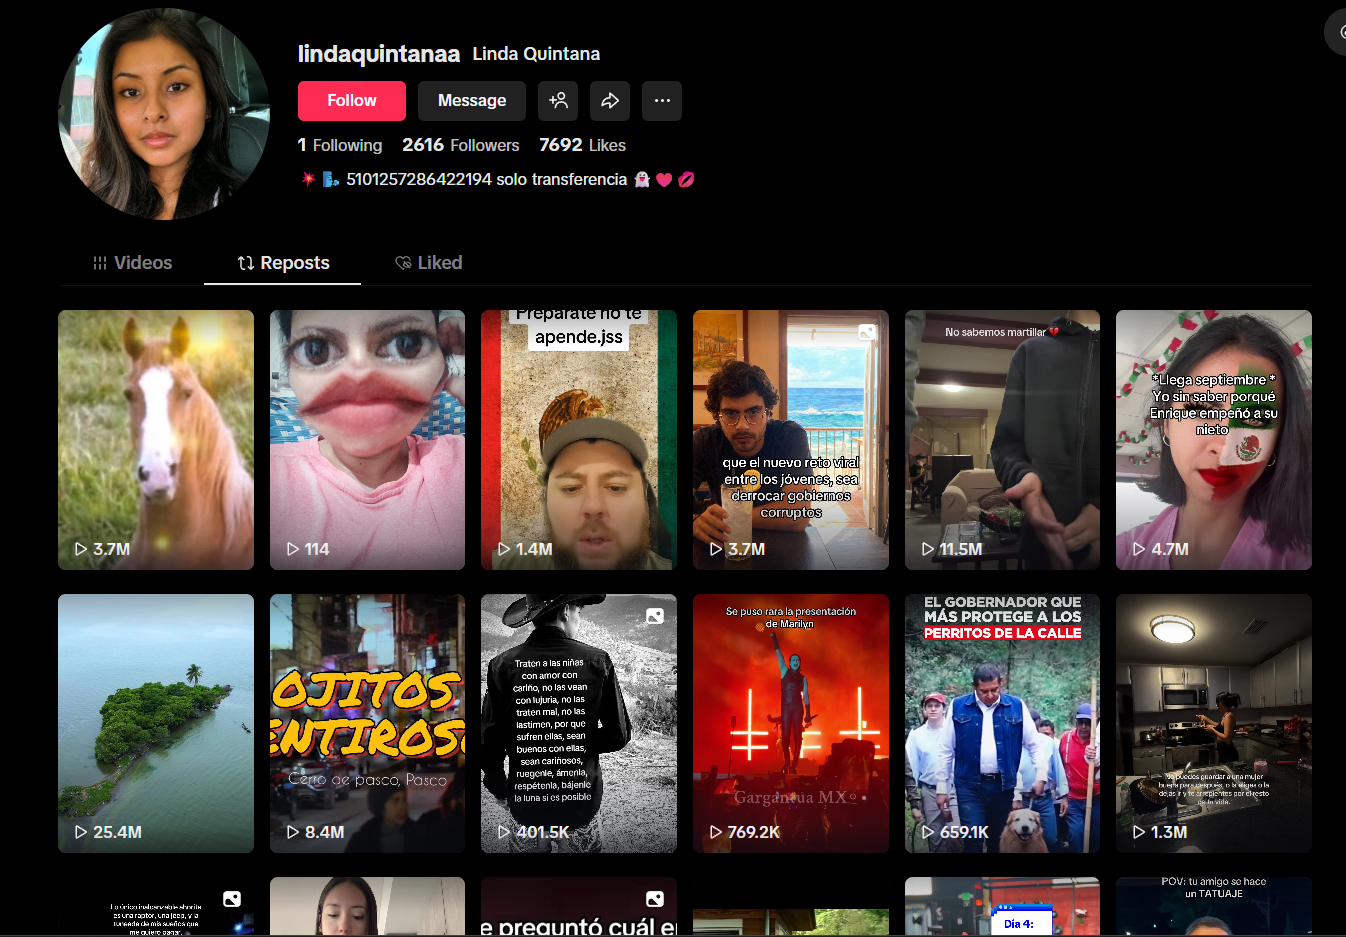Send a message with the Message button
This screenshot has height=937, width=1346.
tap(472, 101)
